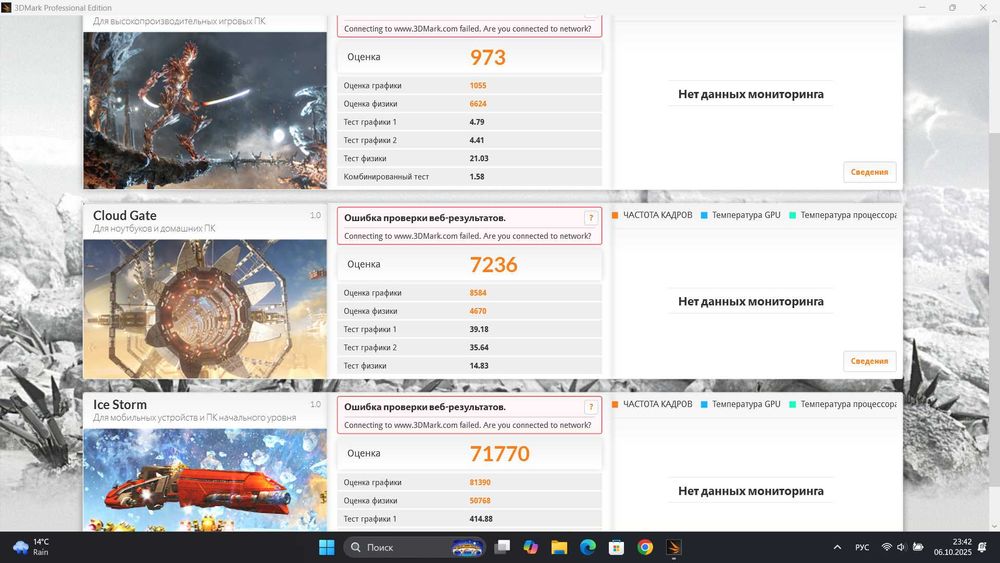Click the Тест графики 1 value 4.79

click(476, 122)
